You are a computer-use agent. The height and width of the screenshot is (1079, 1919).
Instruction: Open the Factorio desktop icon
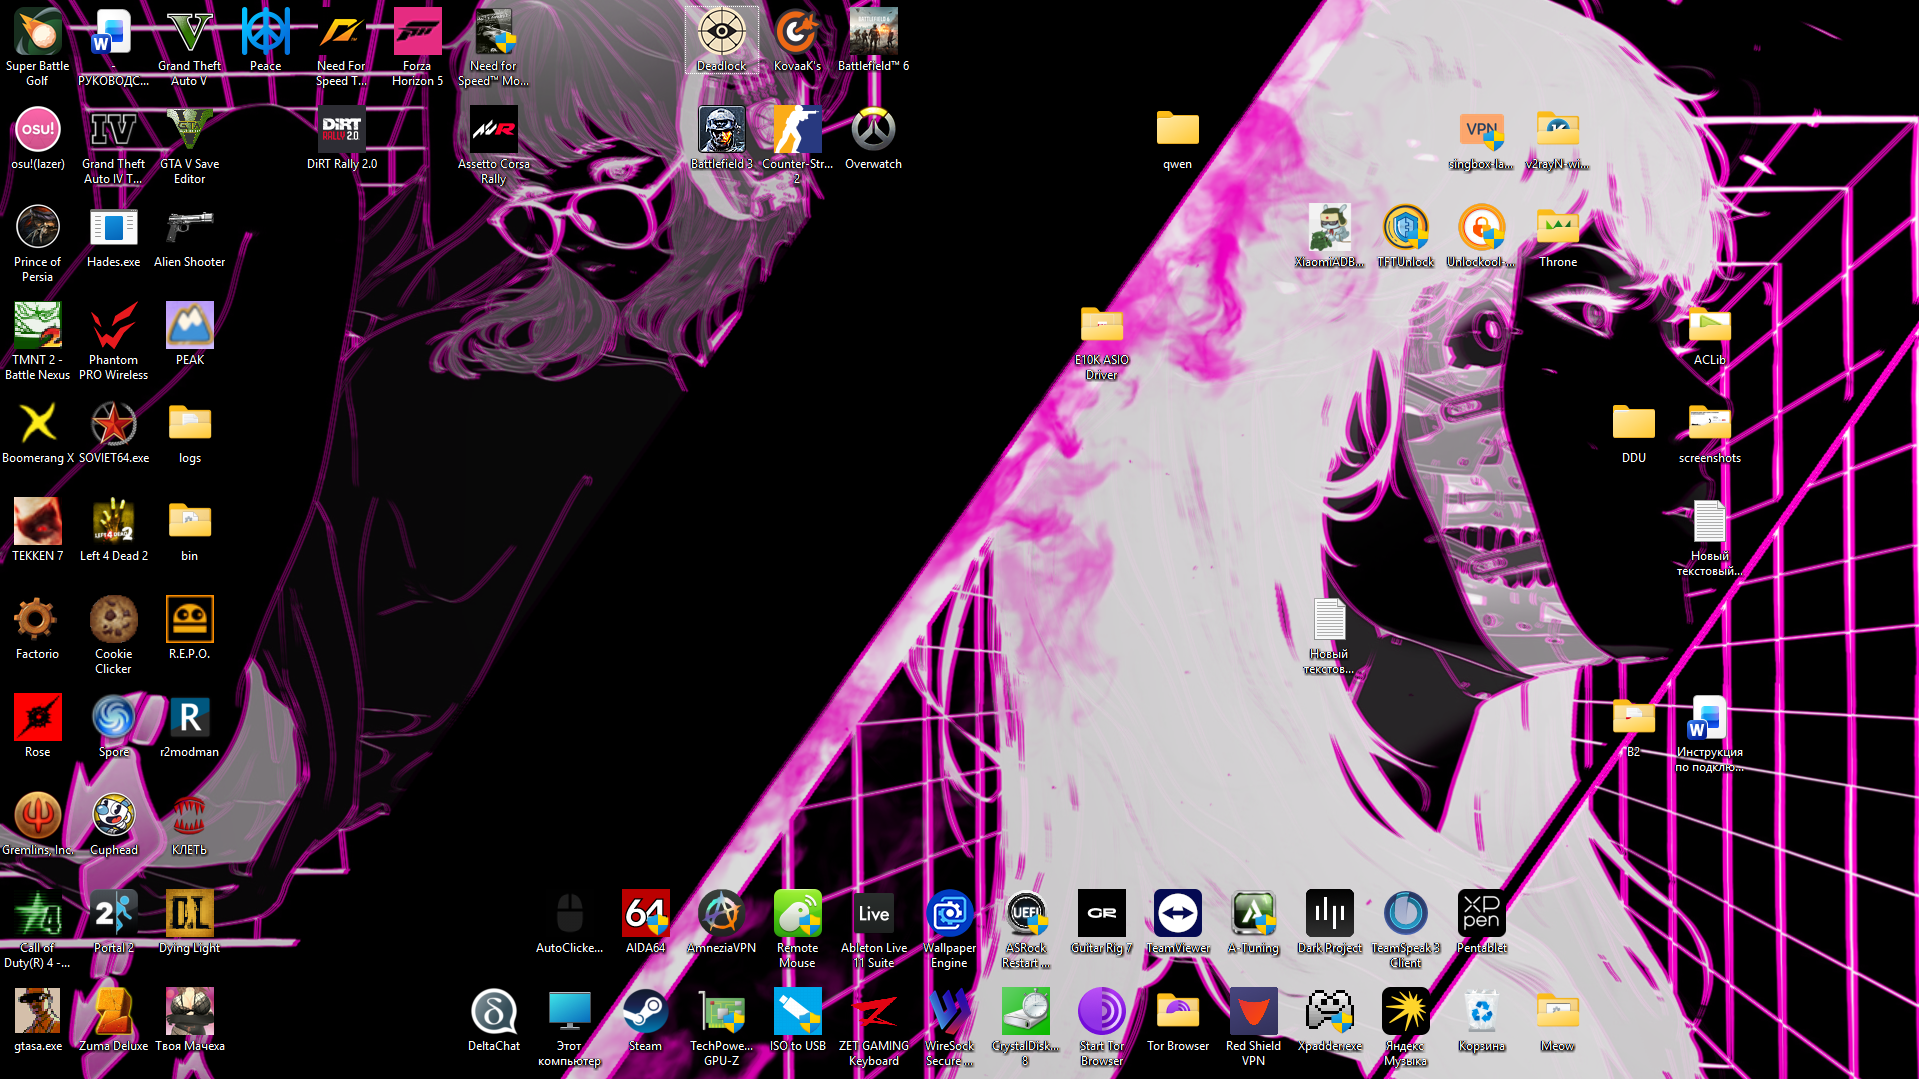tap(38, 628)
